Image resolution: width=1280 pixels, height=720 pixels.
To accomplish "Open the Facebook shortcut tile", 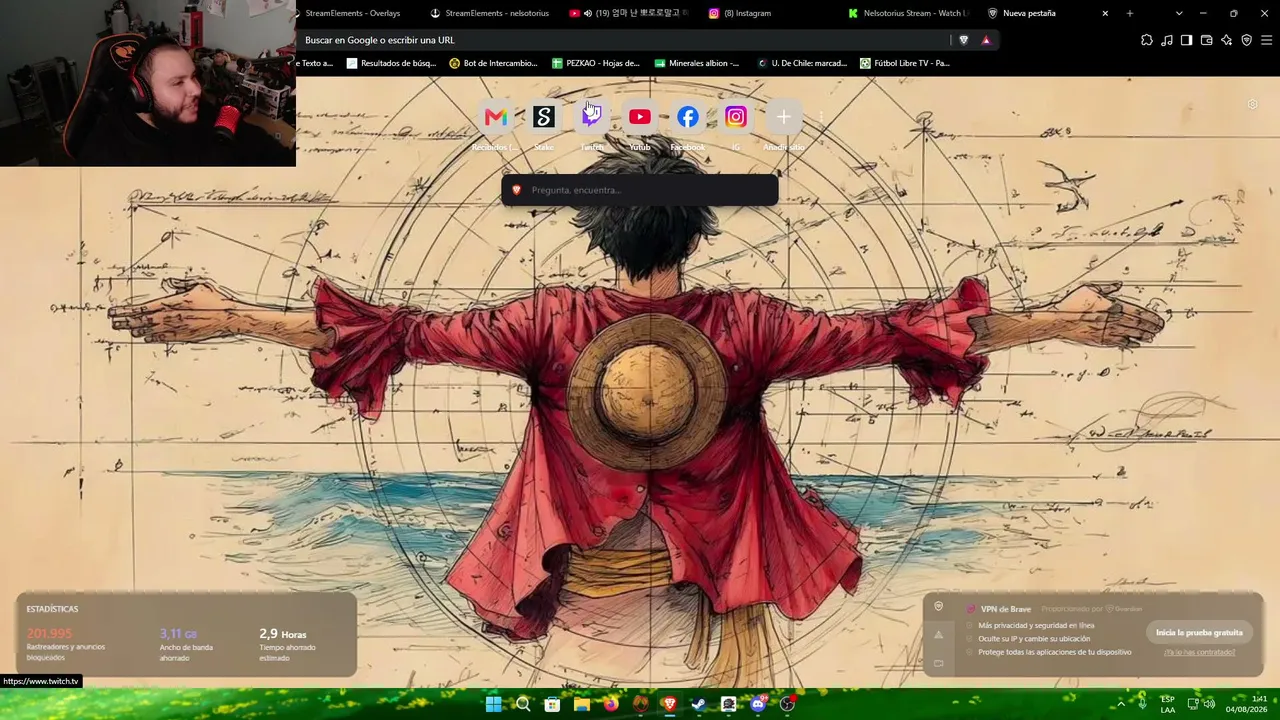I will click(688, 117).
